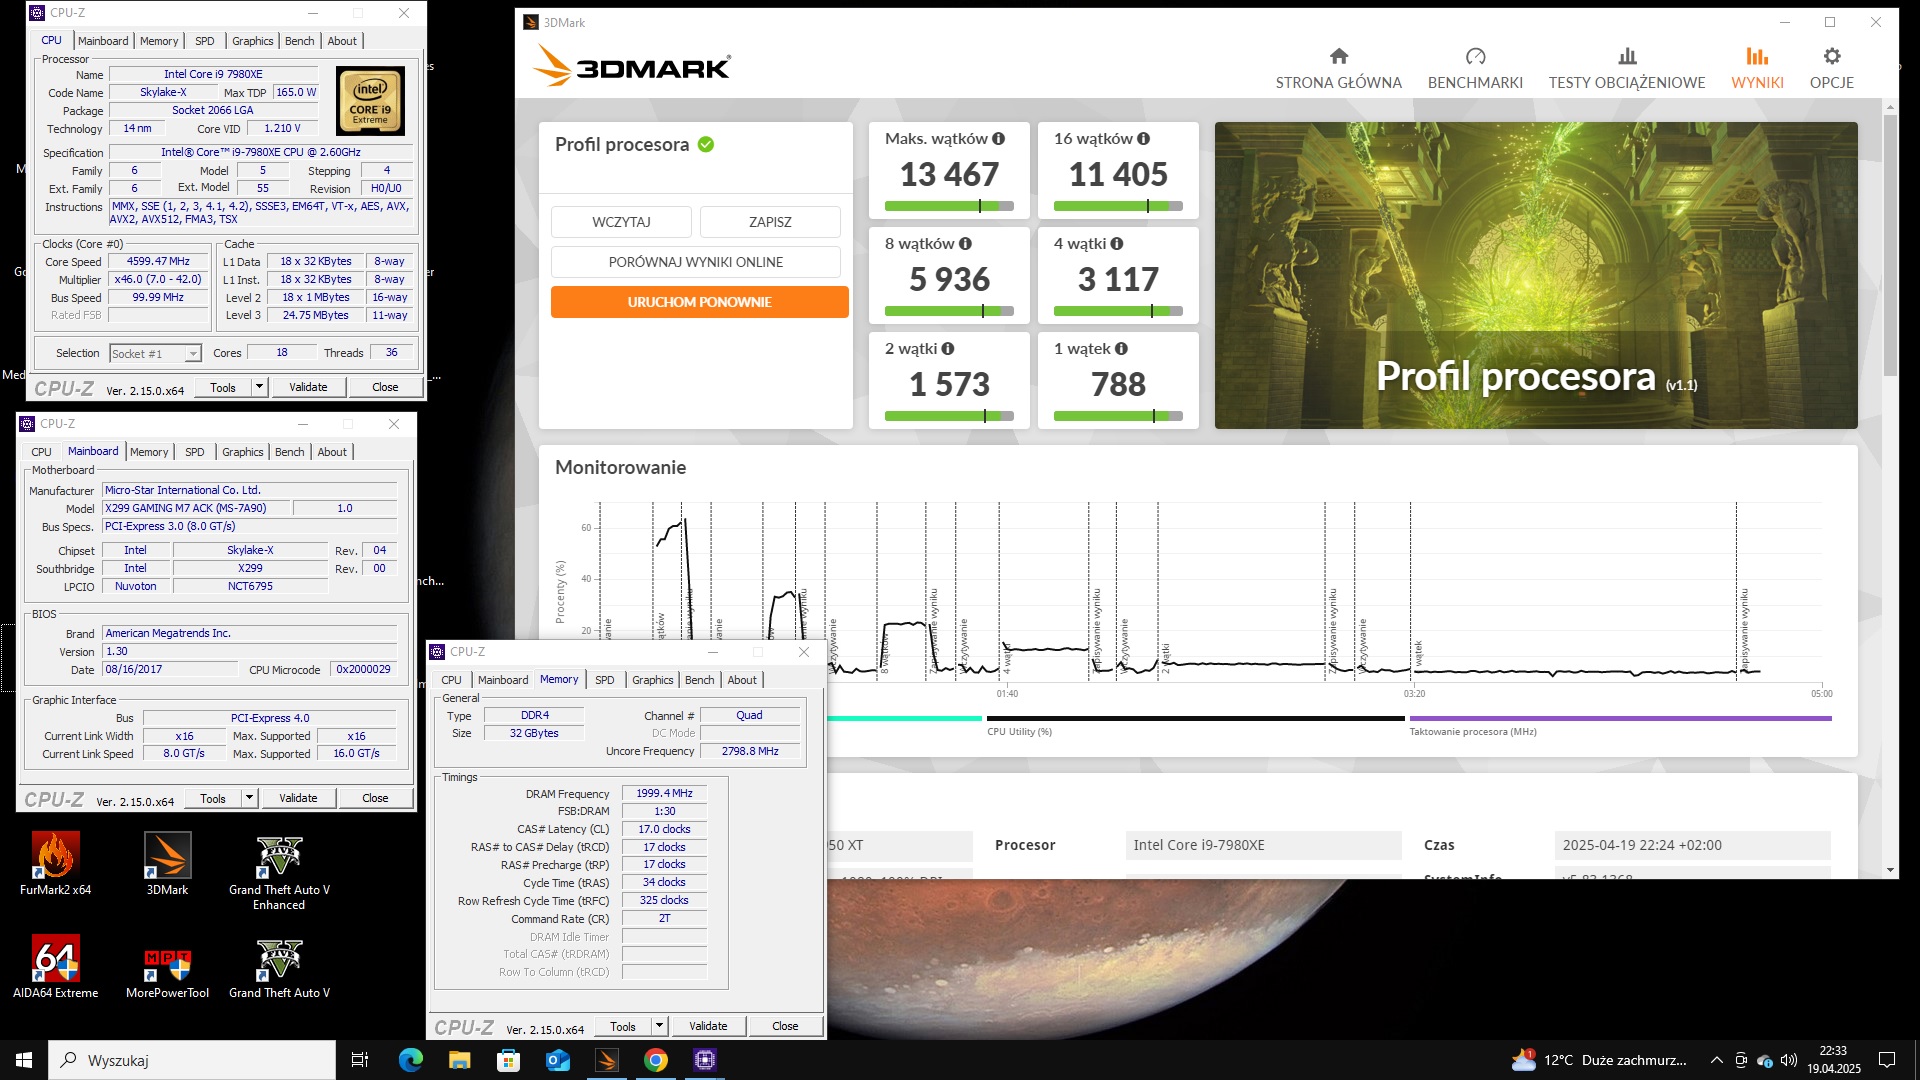Open Graphics tab in Mainboard CPU-Z window

[242, 452]
